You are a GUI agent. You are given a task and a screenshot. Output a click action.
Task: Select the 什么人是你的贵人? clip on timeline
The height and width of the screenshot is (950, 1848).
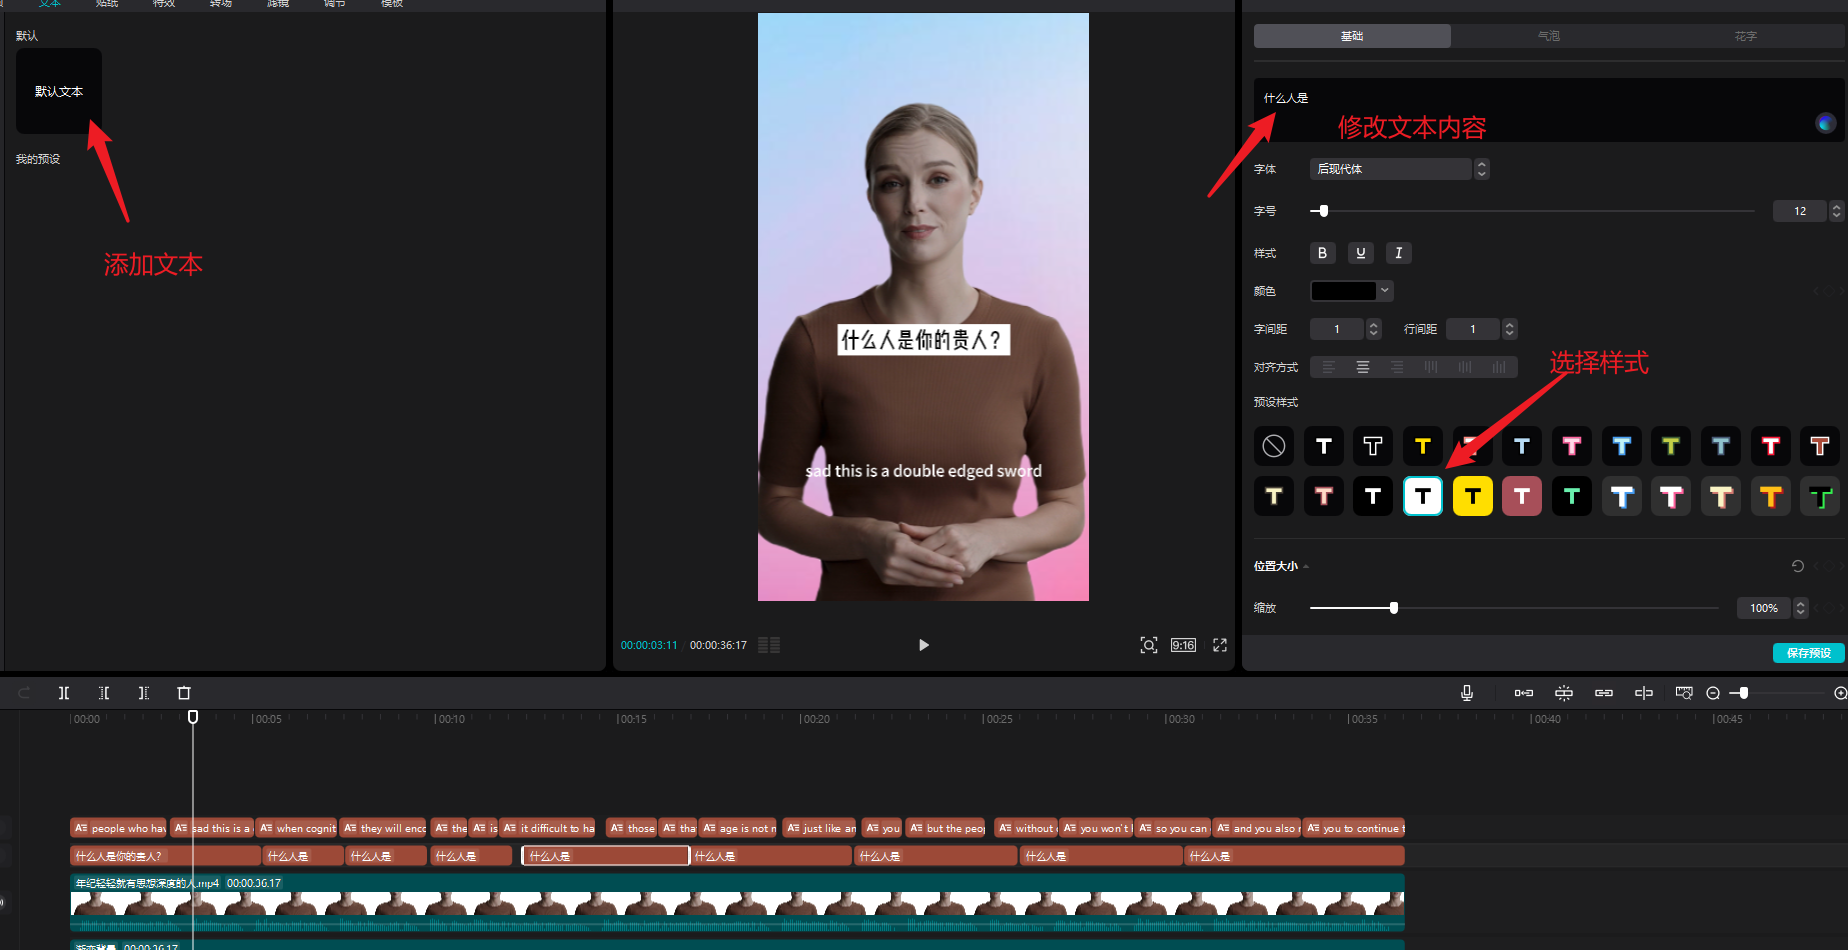(165, 856)
